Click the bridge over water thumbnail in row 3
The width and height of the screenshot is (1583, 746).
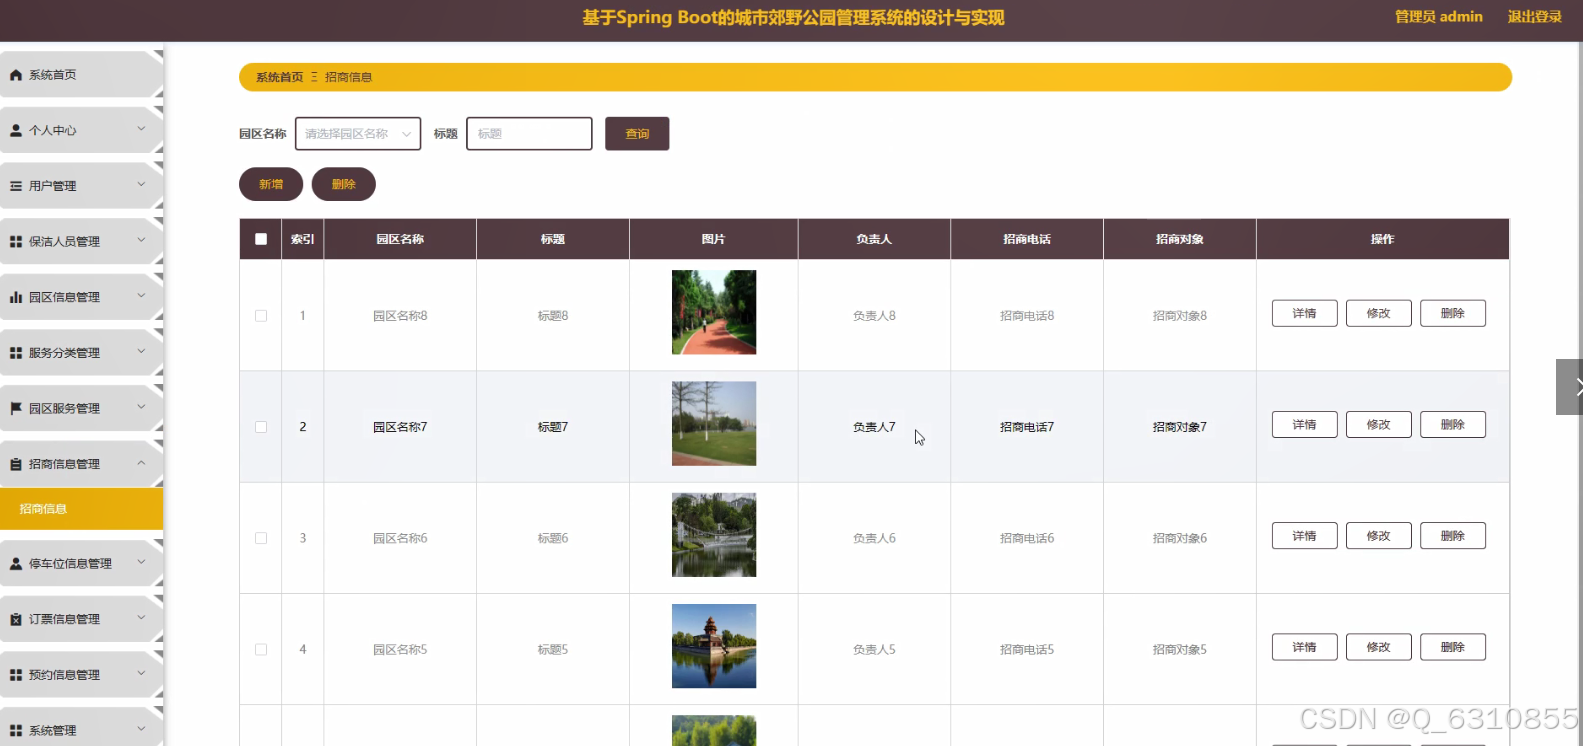click(714, 535)
